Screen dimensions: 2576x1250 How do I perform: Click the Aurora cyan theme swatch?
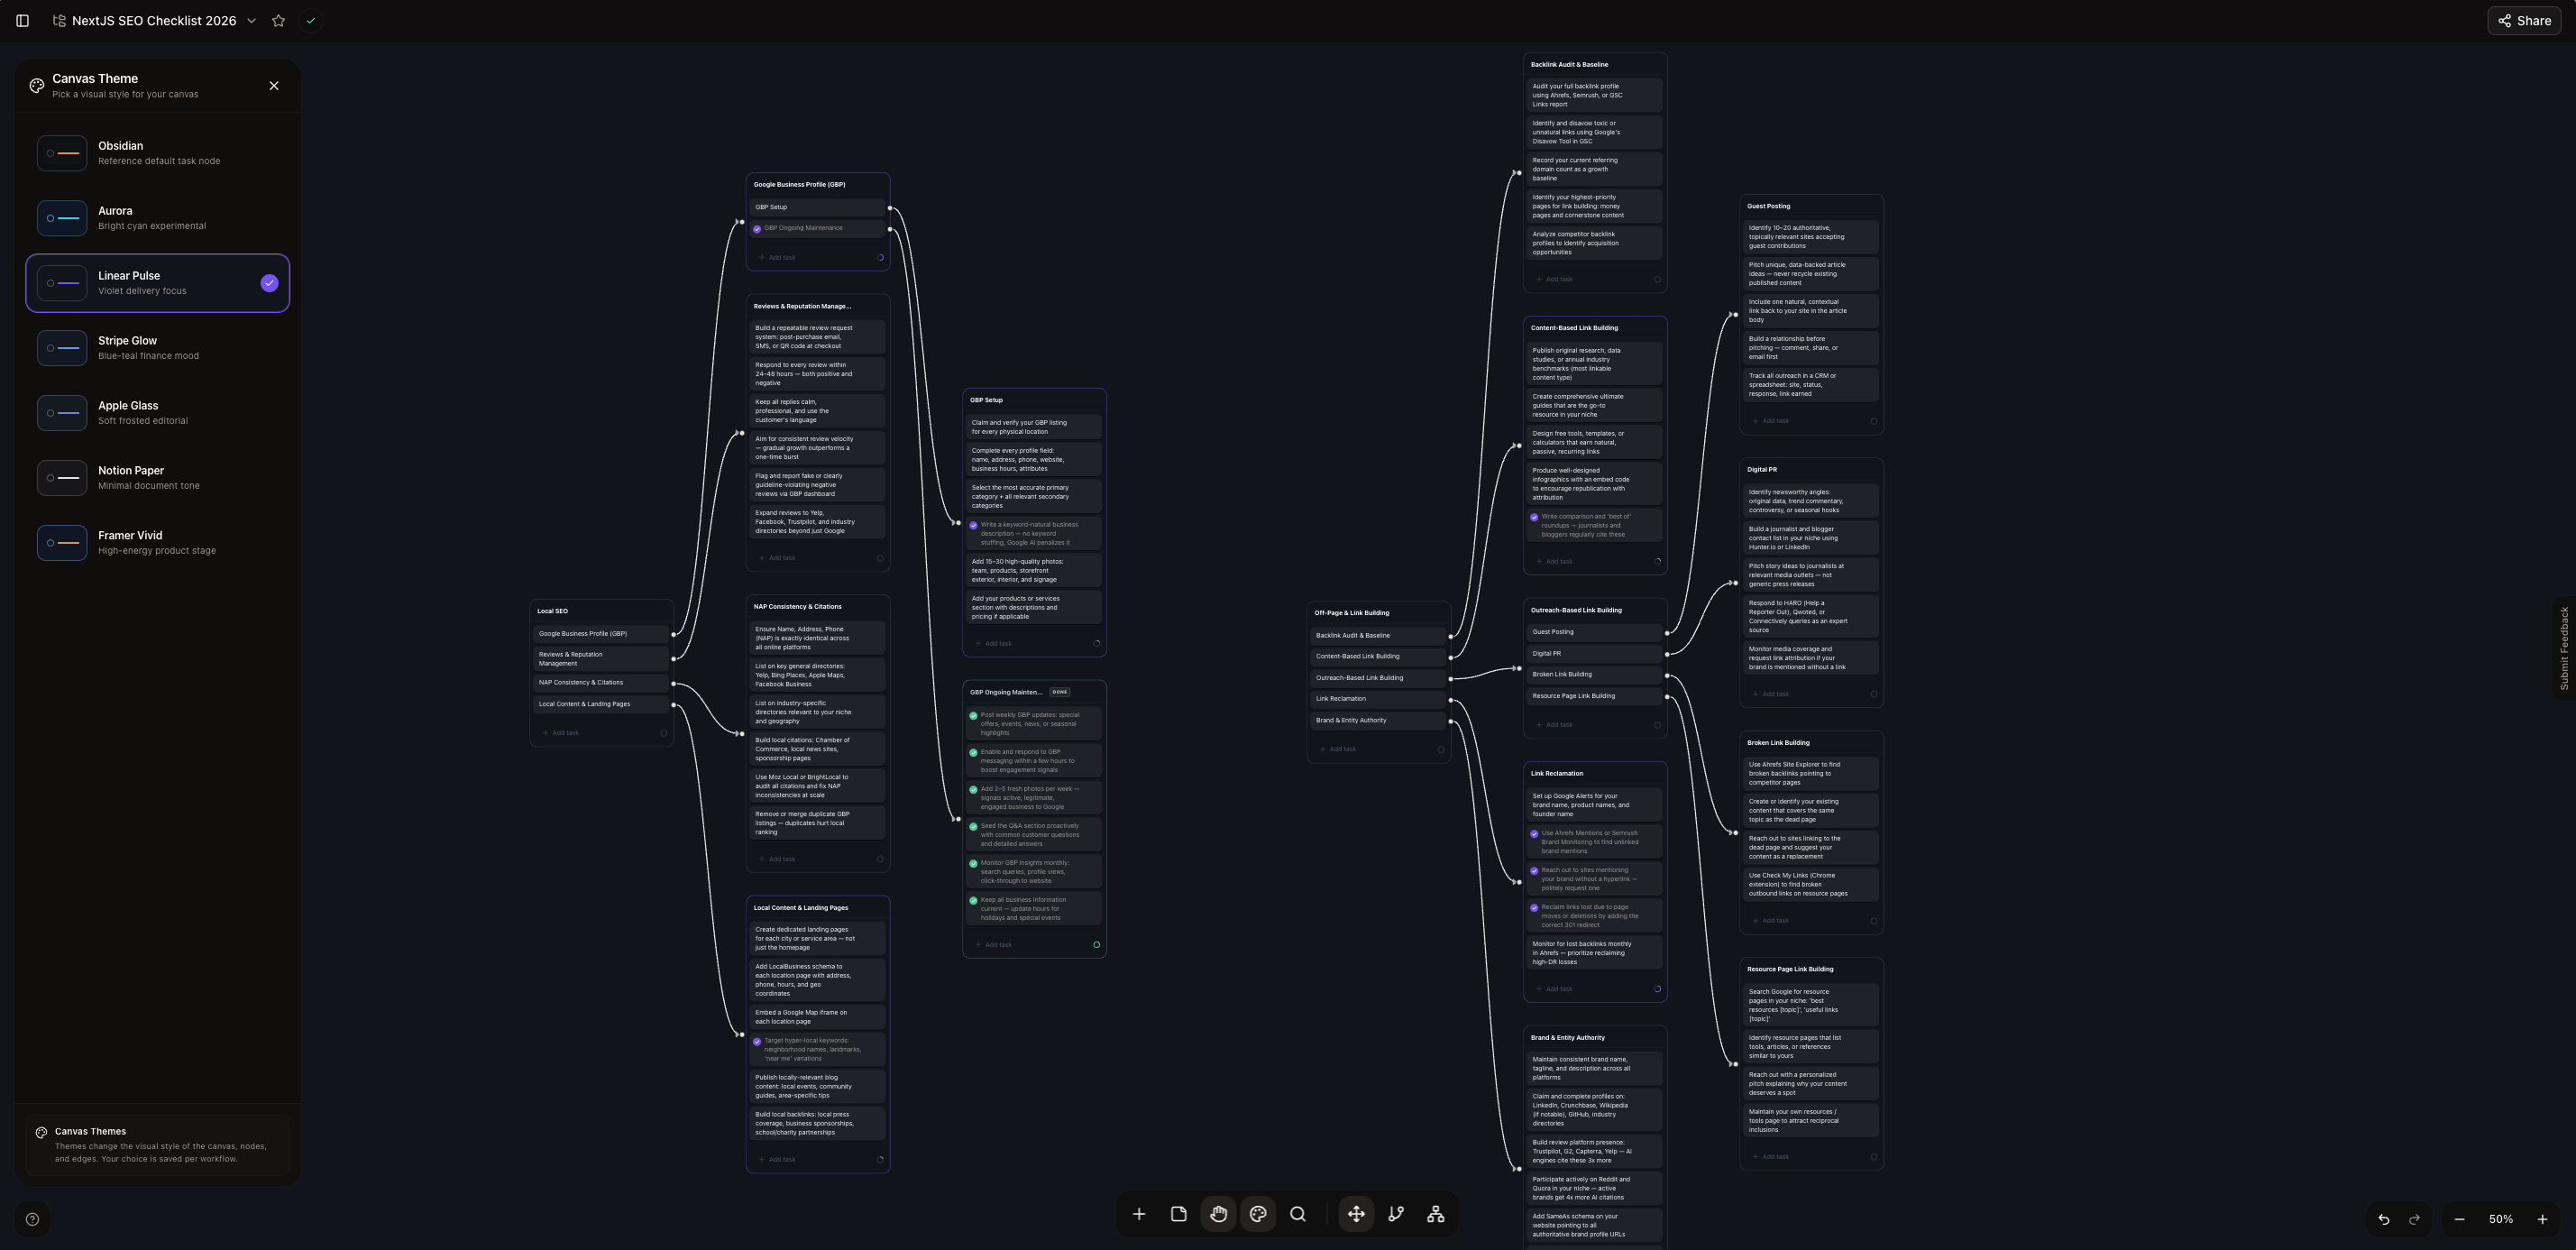pos(62,218)
